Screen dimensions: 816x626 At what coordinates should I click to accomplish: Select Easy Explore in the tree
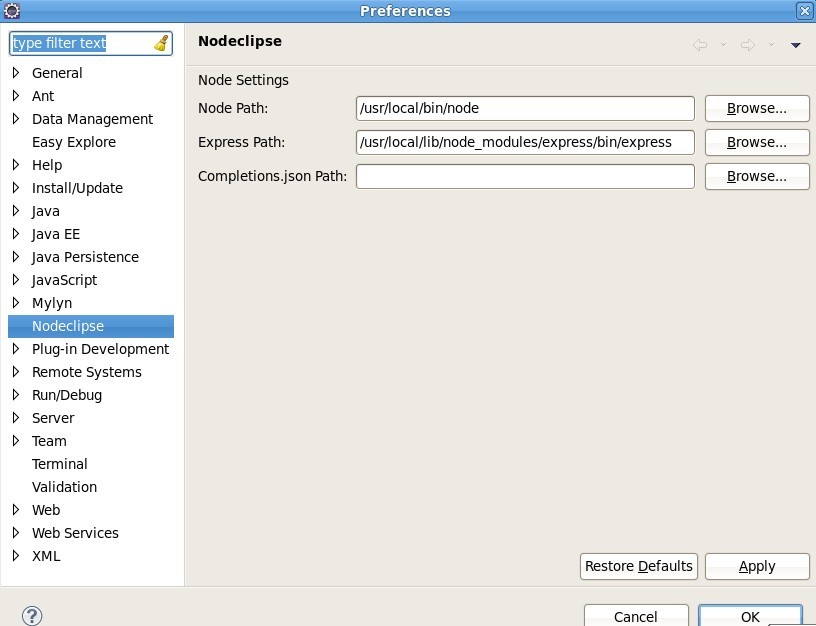(x=73, y=142)
